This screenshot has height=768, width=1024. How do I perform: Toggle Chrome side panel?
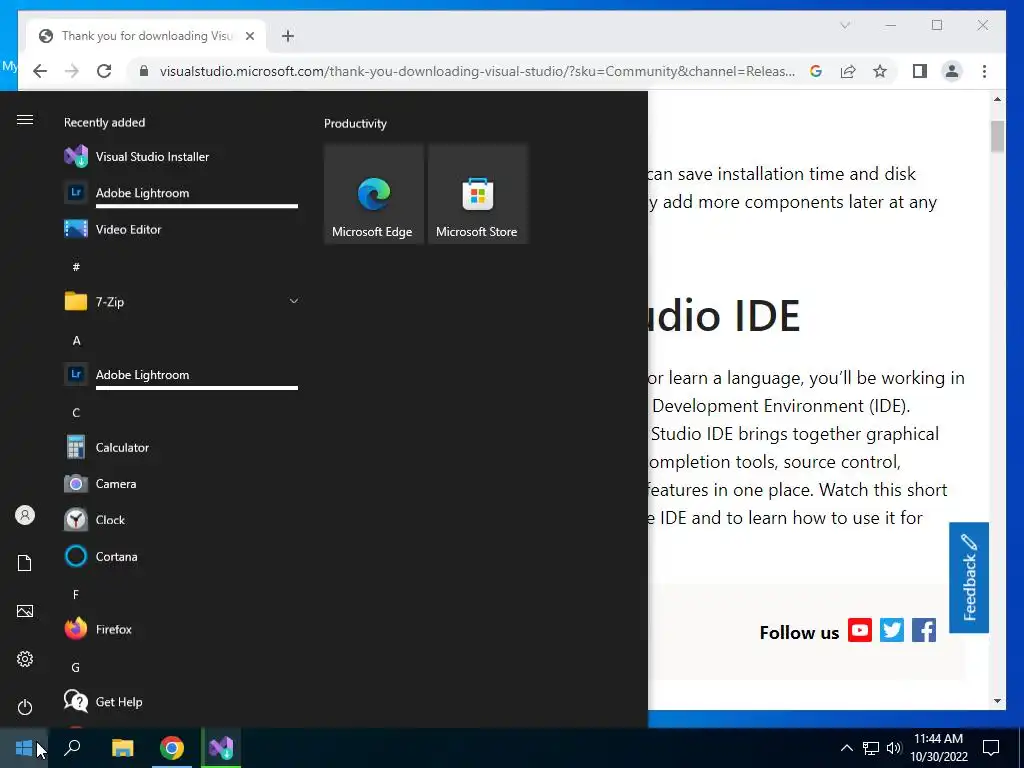[920, 71]
